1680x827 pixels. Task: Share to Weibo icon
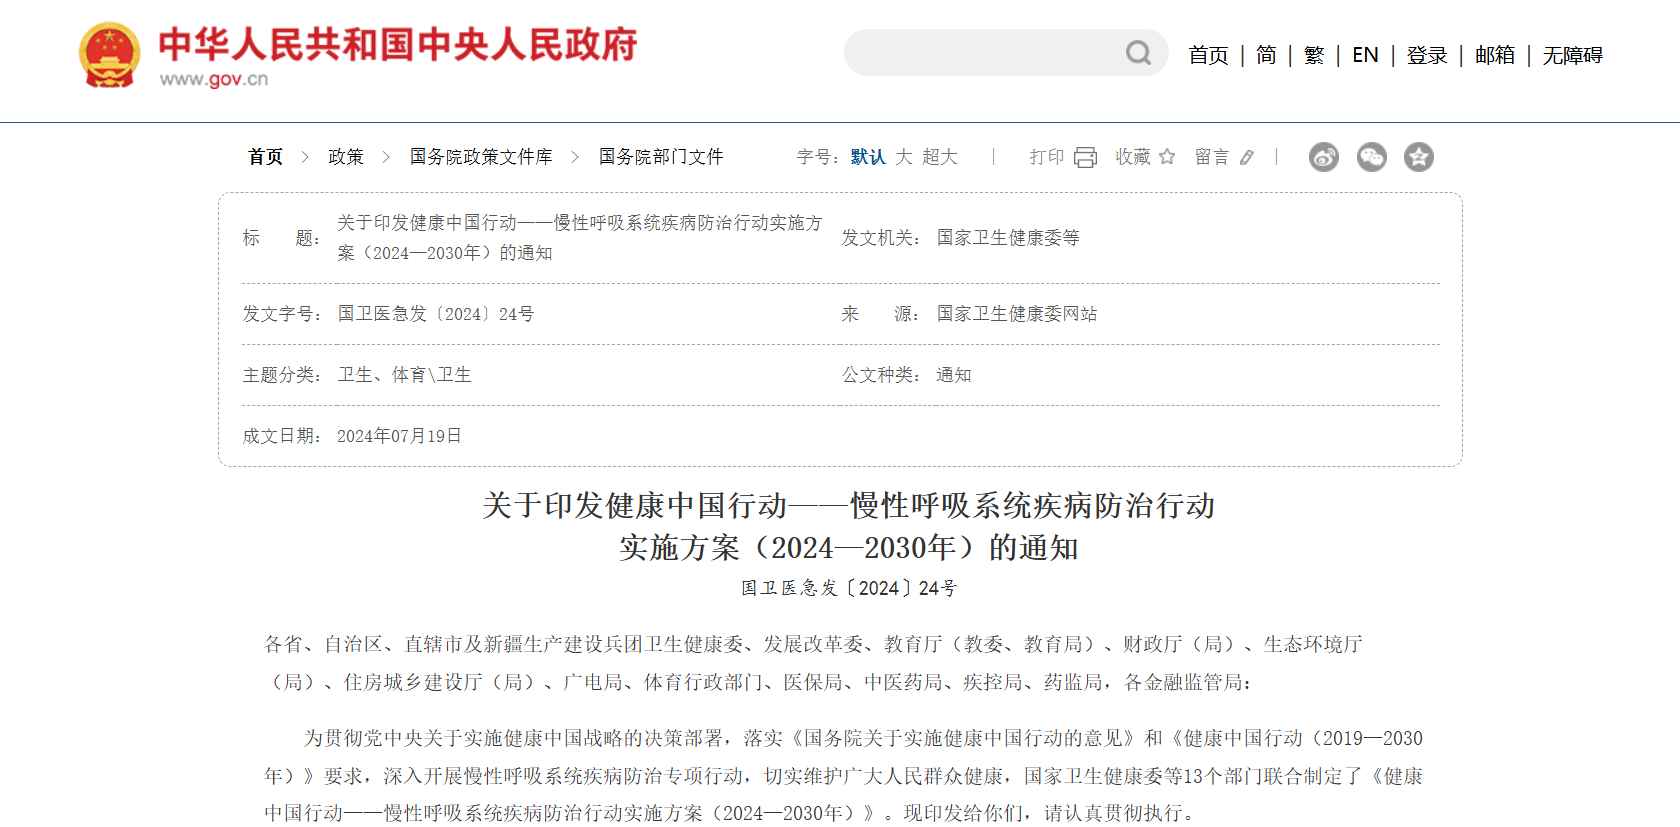point(1324,157)
